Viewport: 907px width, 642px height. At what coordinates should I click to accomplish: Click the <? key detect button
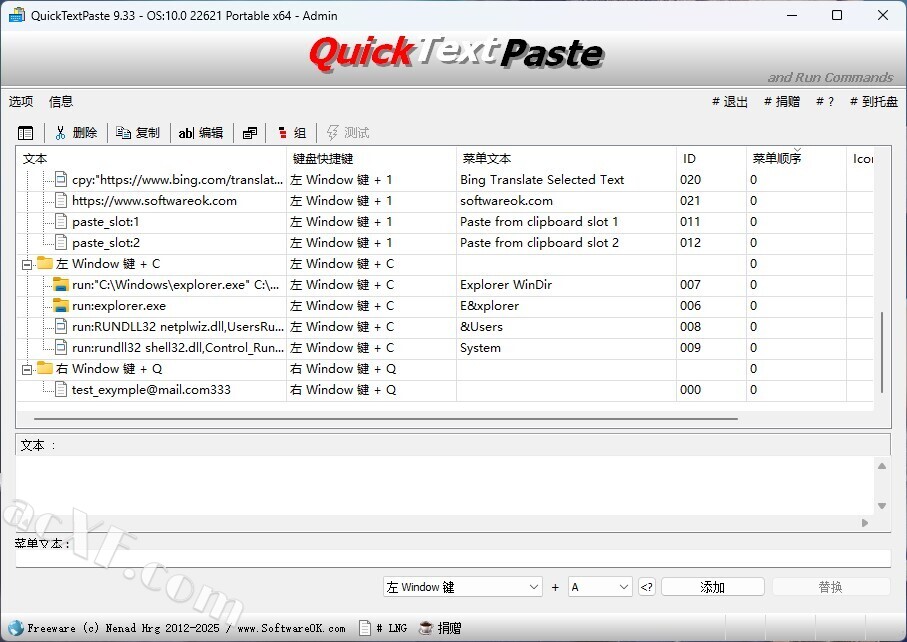click(647, 587)
